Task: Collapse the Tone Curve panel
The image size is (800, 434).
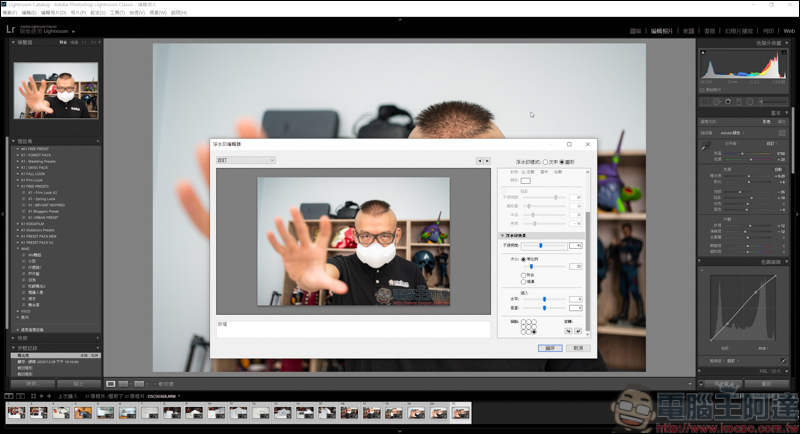Action: pos(787,262)
